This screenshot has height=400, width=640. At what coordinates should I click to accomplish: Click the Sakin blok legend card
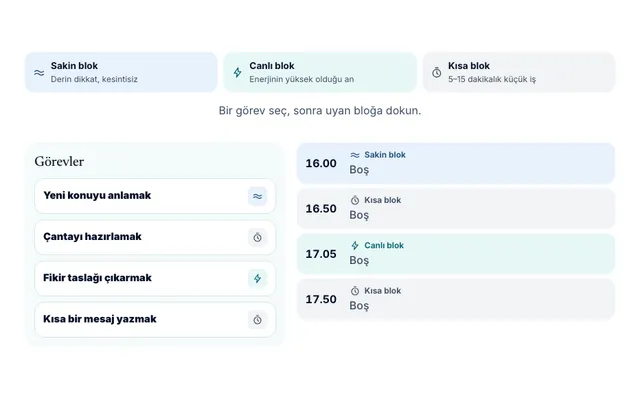pos(121,72)
